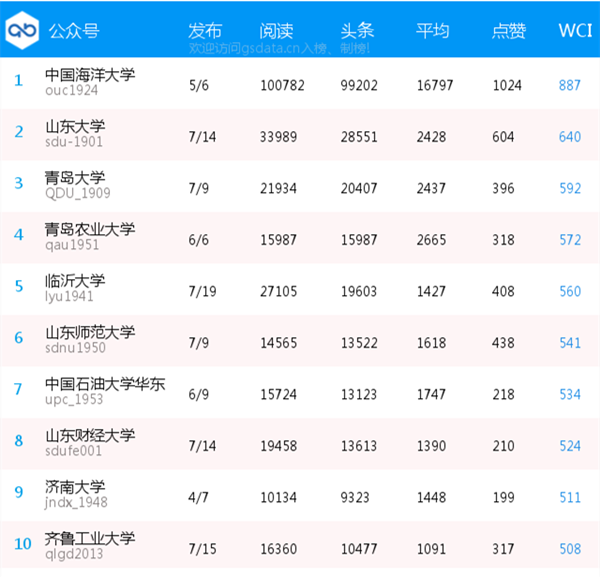This screenshot has height=577, width=600.
Task: Click headline reads value 10477
Action: click(x=359, y=549)
